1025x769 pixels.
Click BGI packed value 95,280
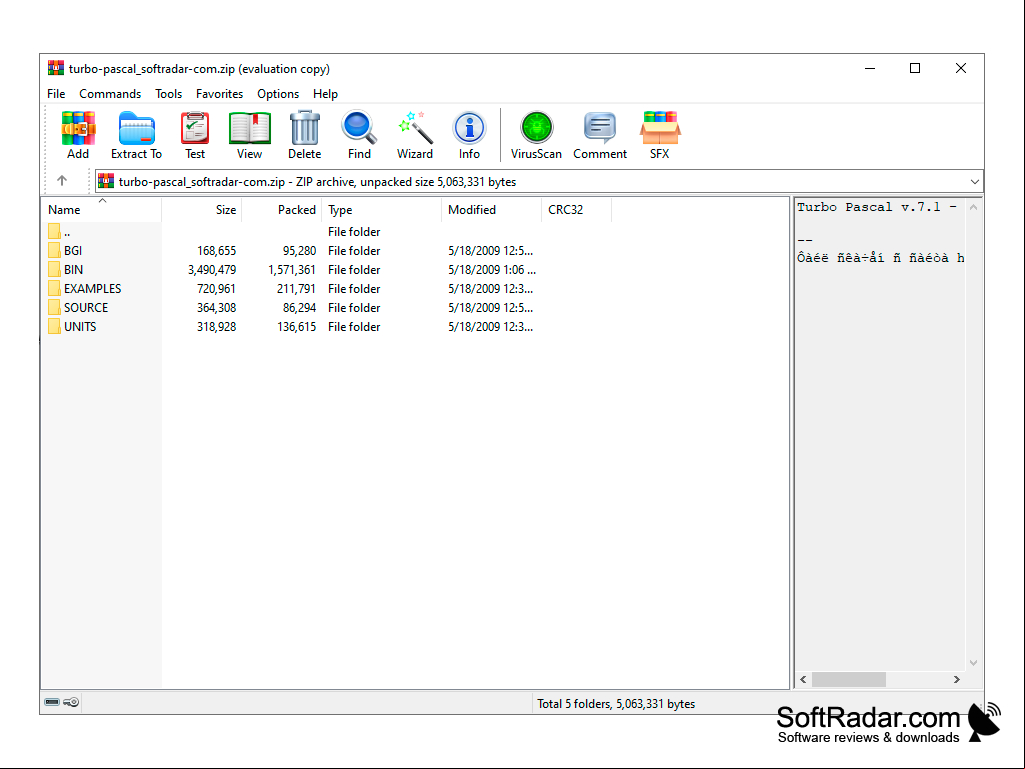coord(299,250)
